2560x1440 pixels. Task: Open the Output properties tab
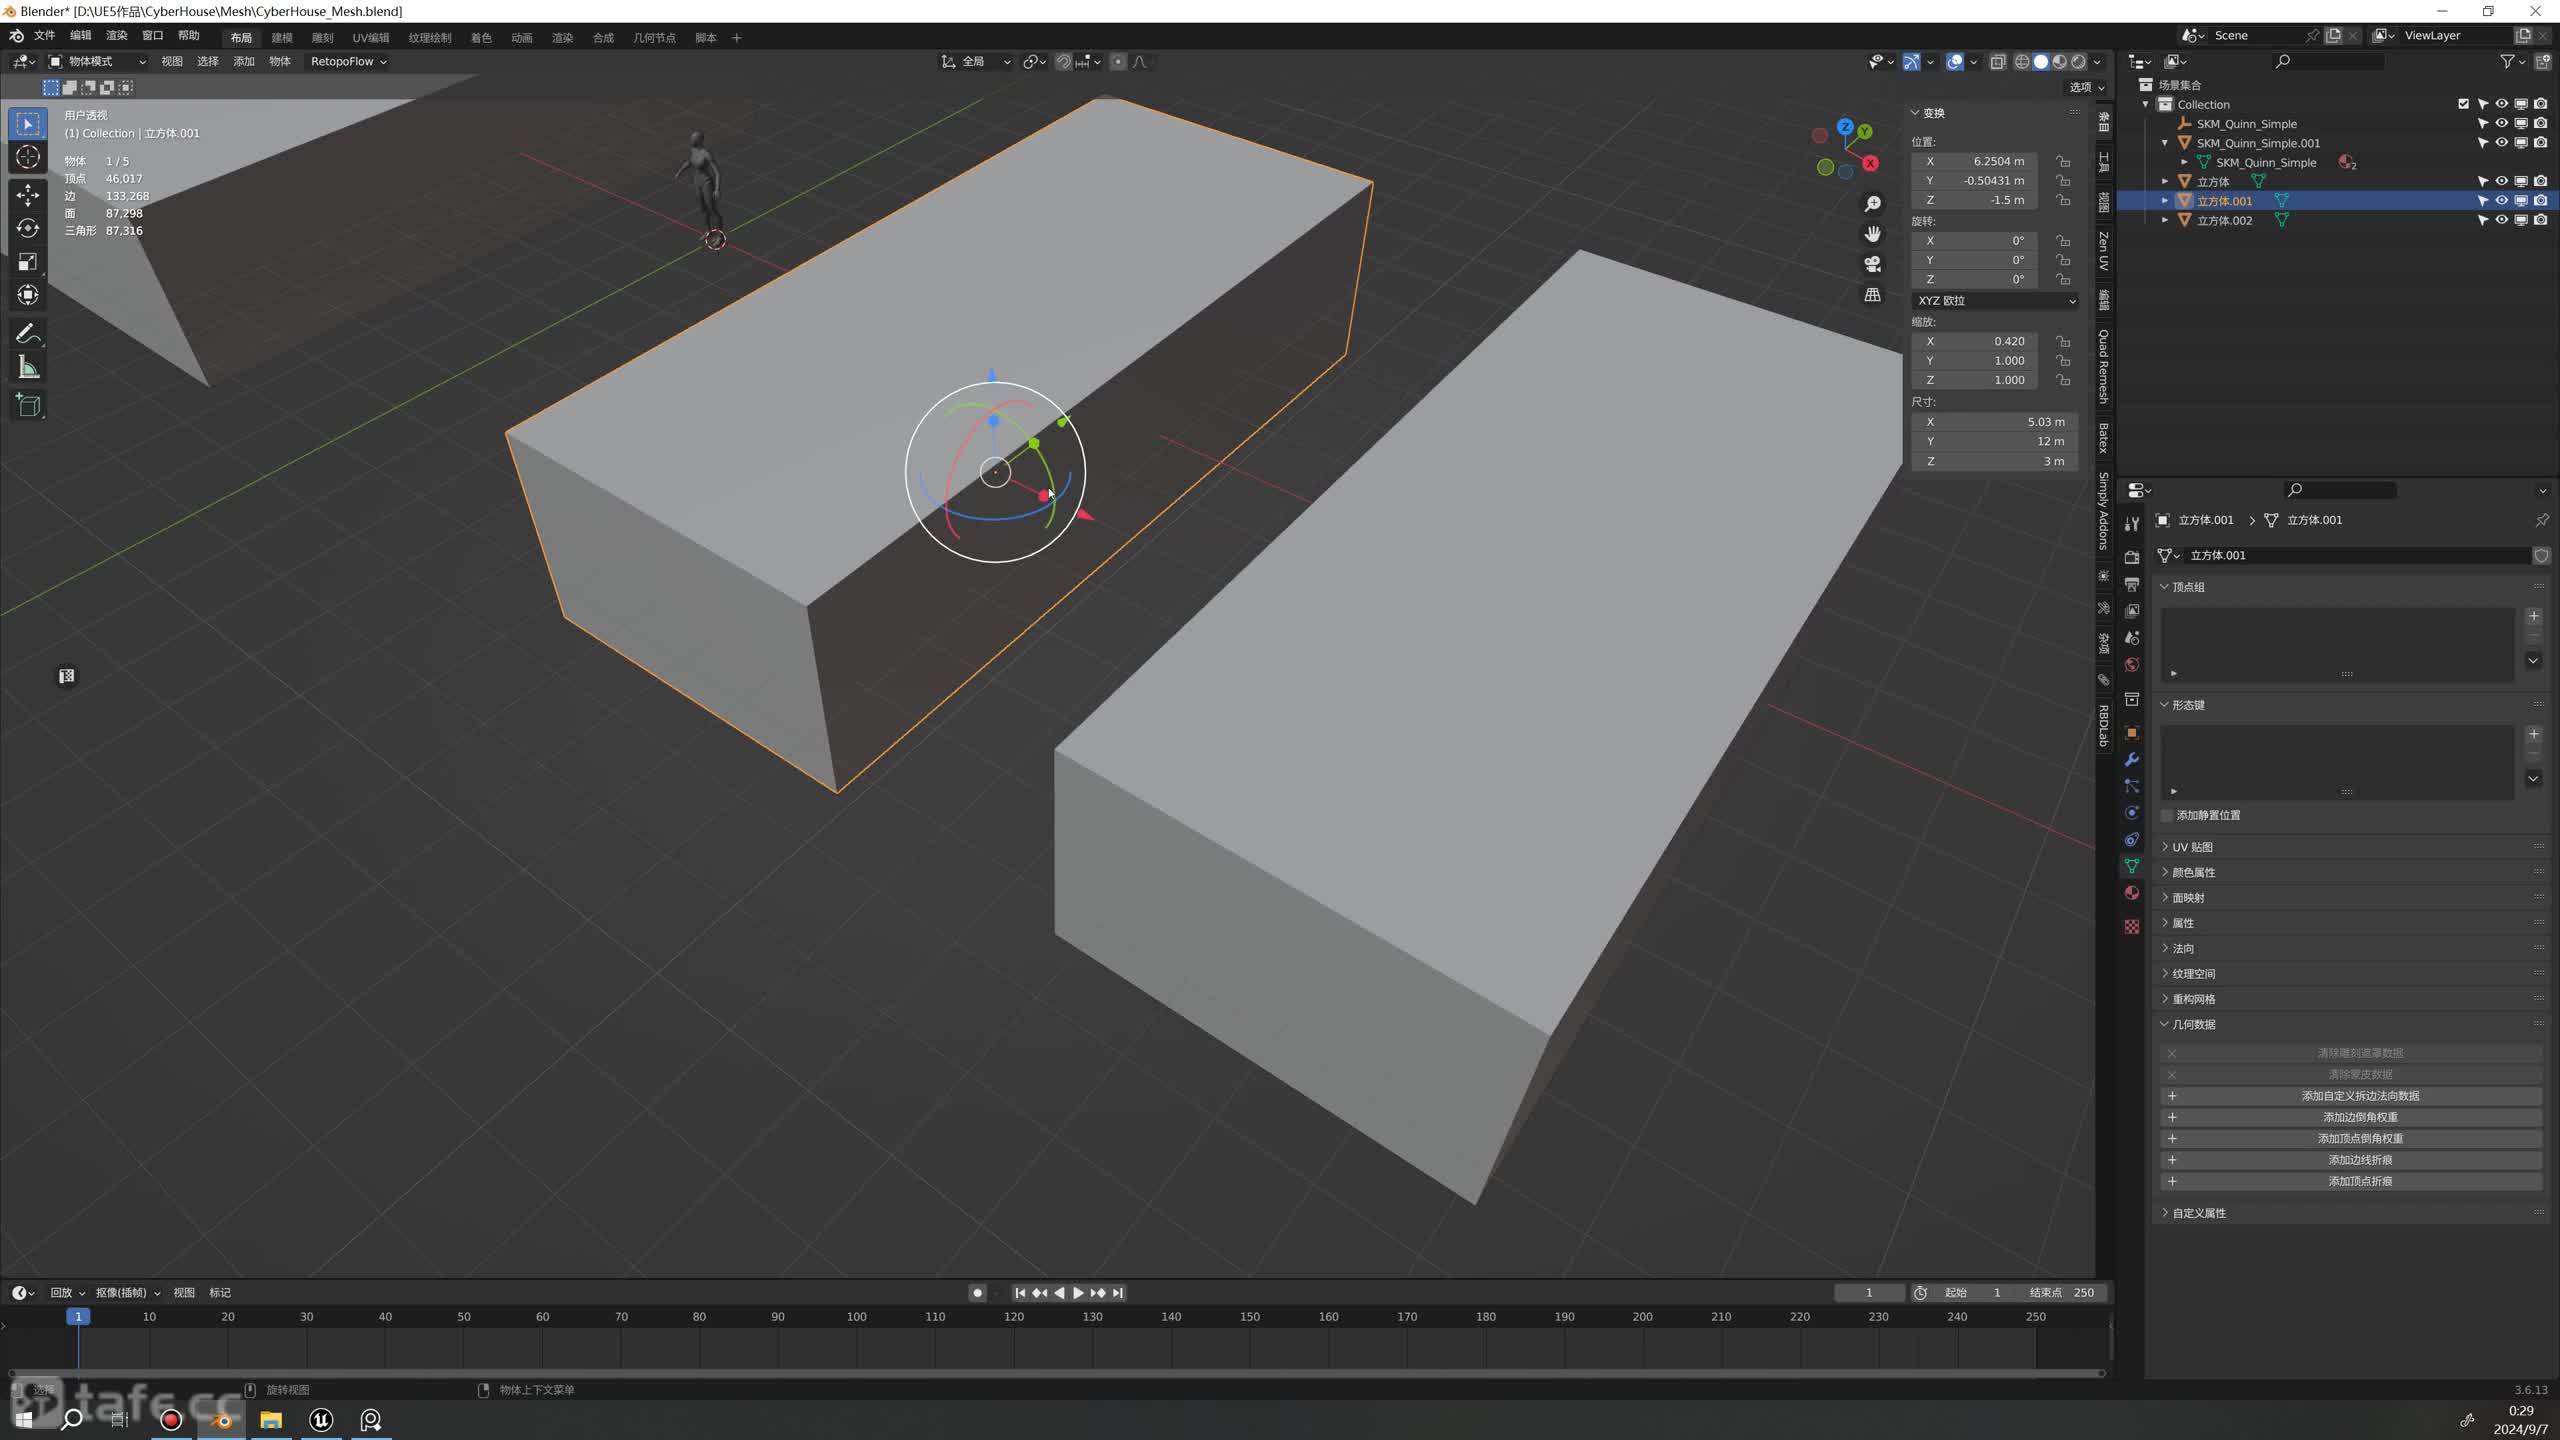click(2132, 584)
